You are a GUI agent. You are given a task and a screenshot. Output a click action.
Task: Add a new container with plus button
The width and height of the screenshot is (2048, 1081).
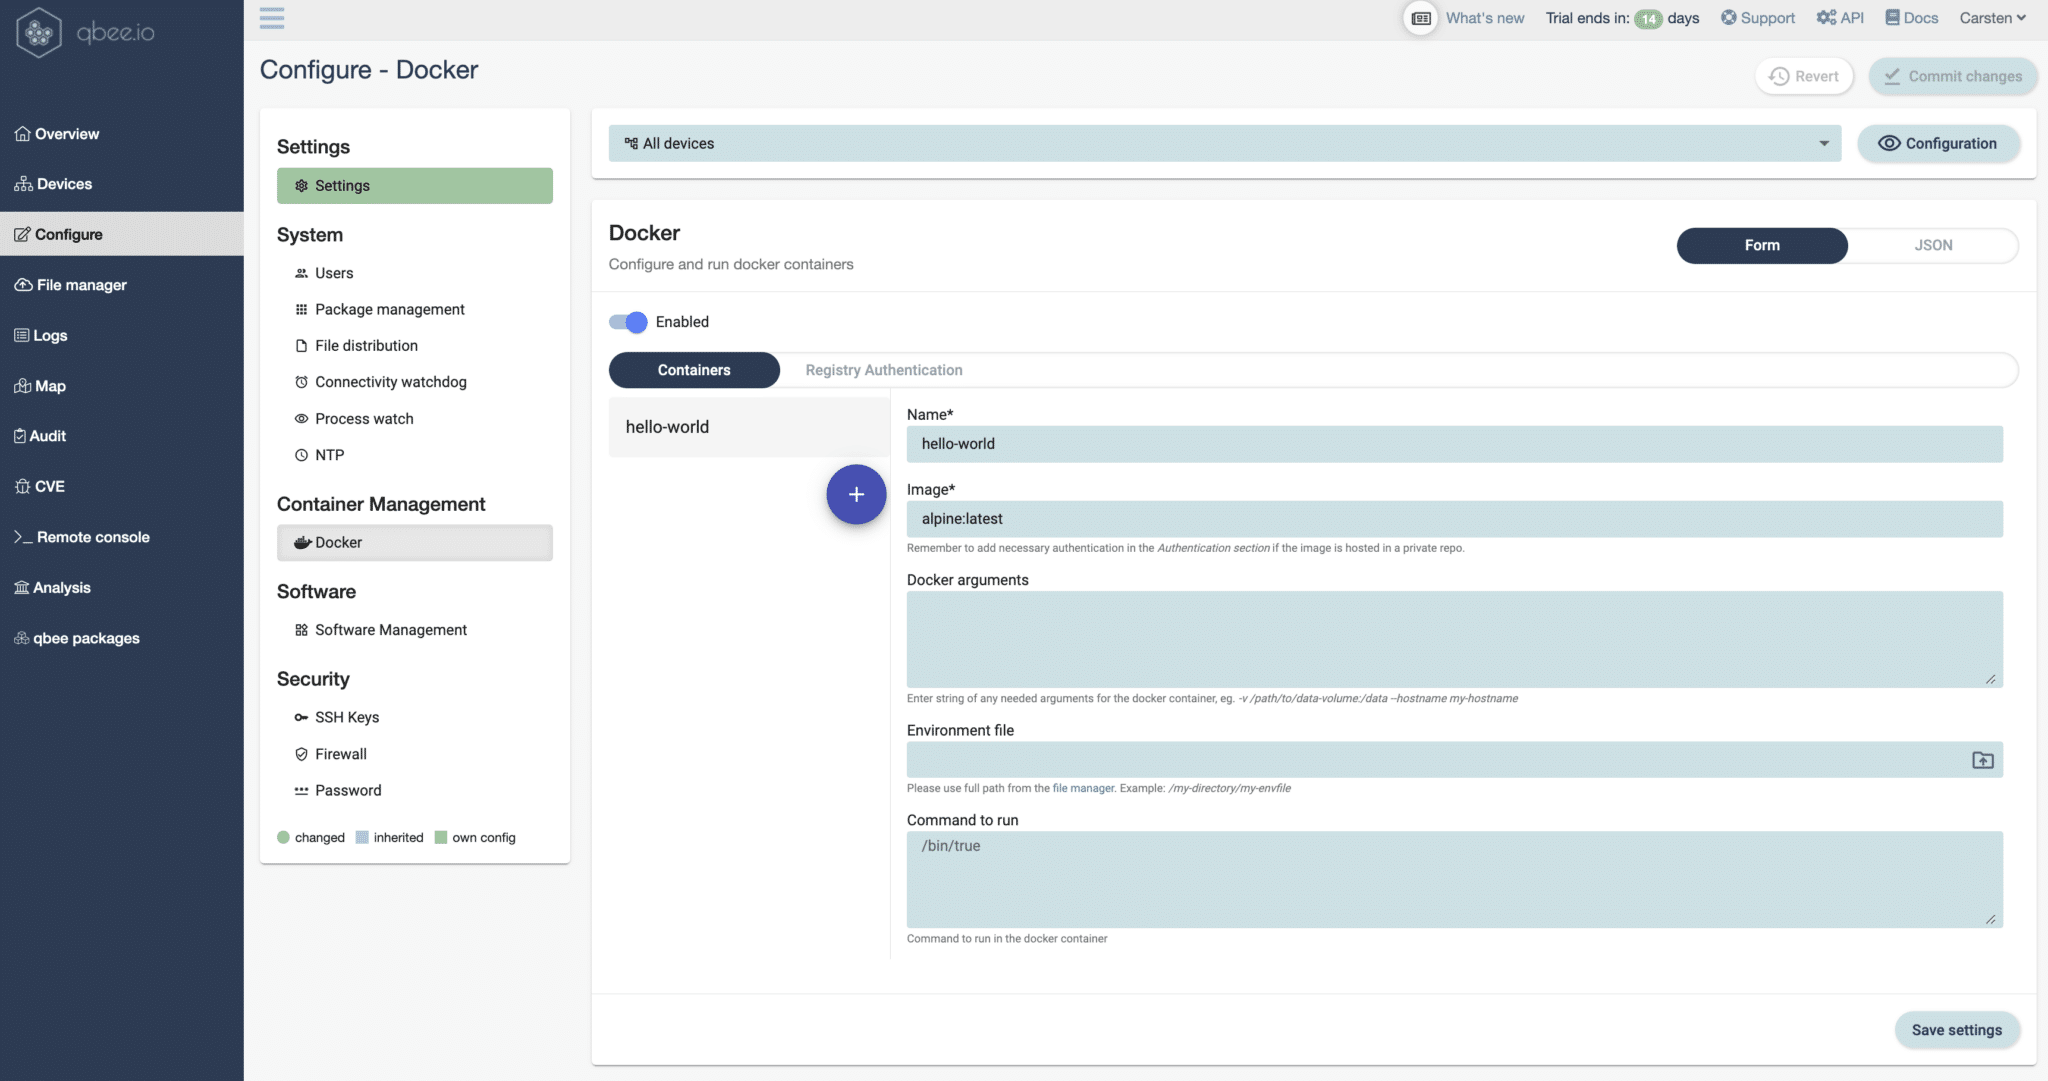click(856, 494)
